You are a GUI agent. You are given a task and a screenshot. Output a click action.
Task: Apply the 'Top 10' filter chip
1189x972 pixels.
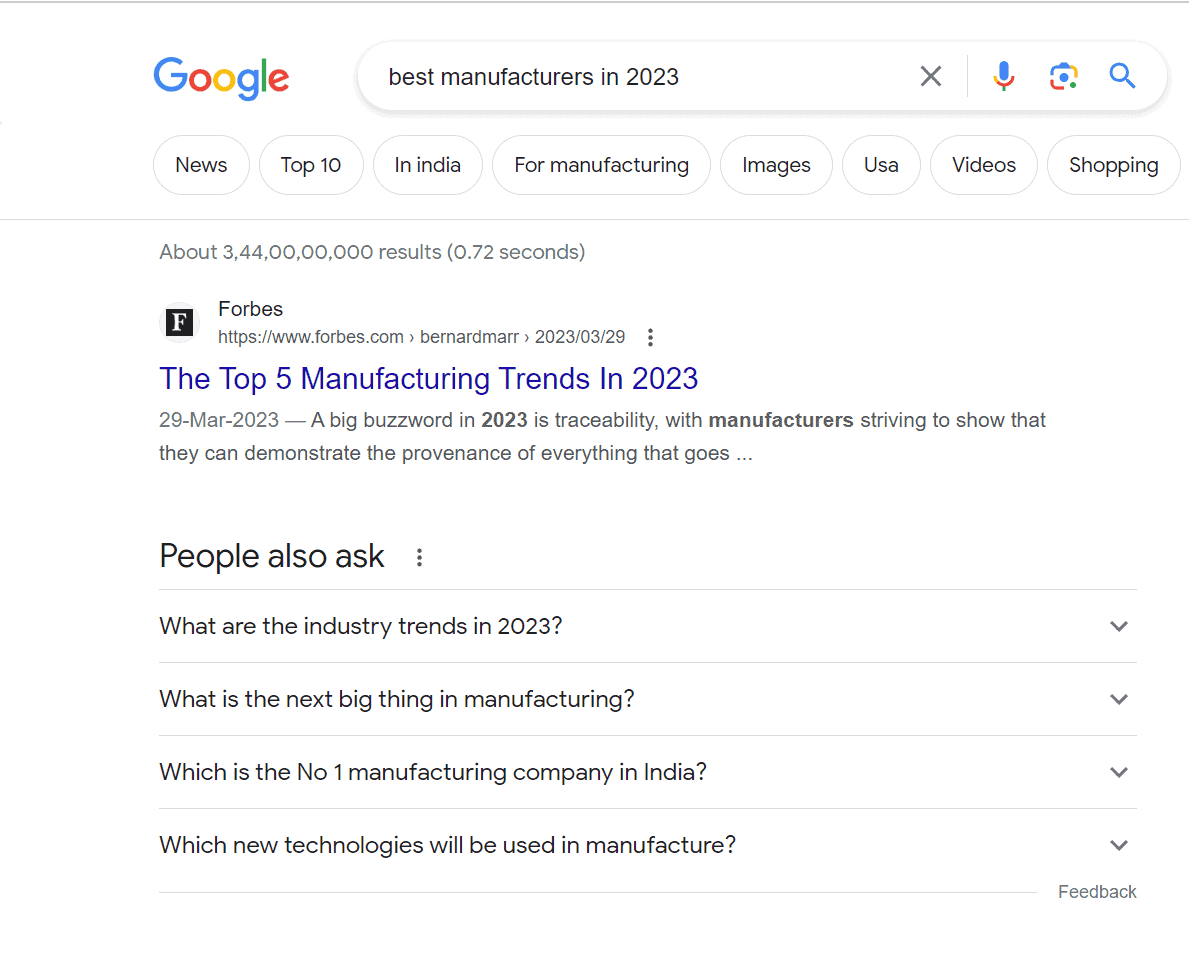[x=311, y=165]
